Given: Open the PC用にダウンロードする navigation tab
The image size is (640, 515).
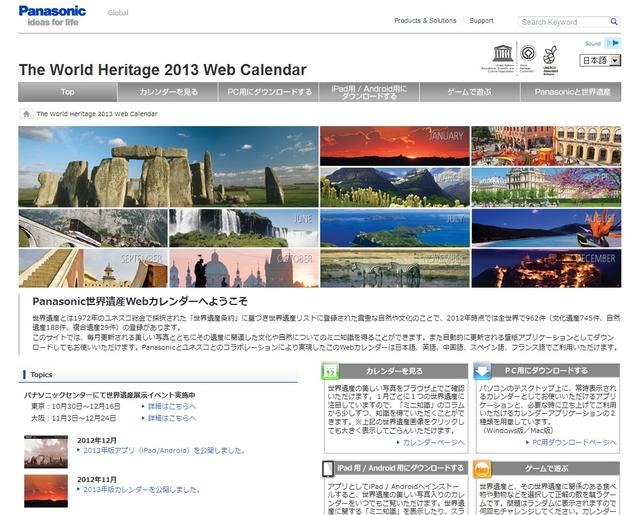Looking at the screenshot, I should (269, 92).
